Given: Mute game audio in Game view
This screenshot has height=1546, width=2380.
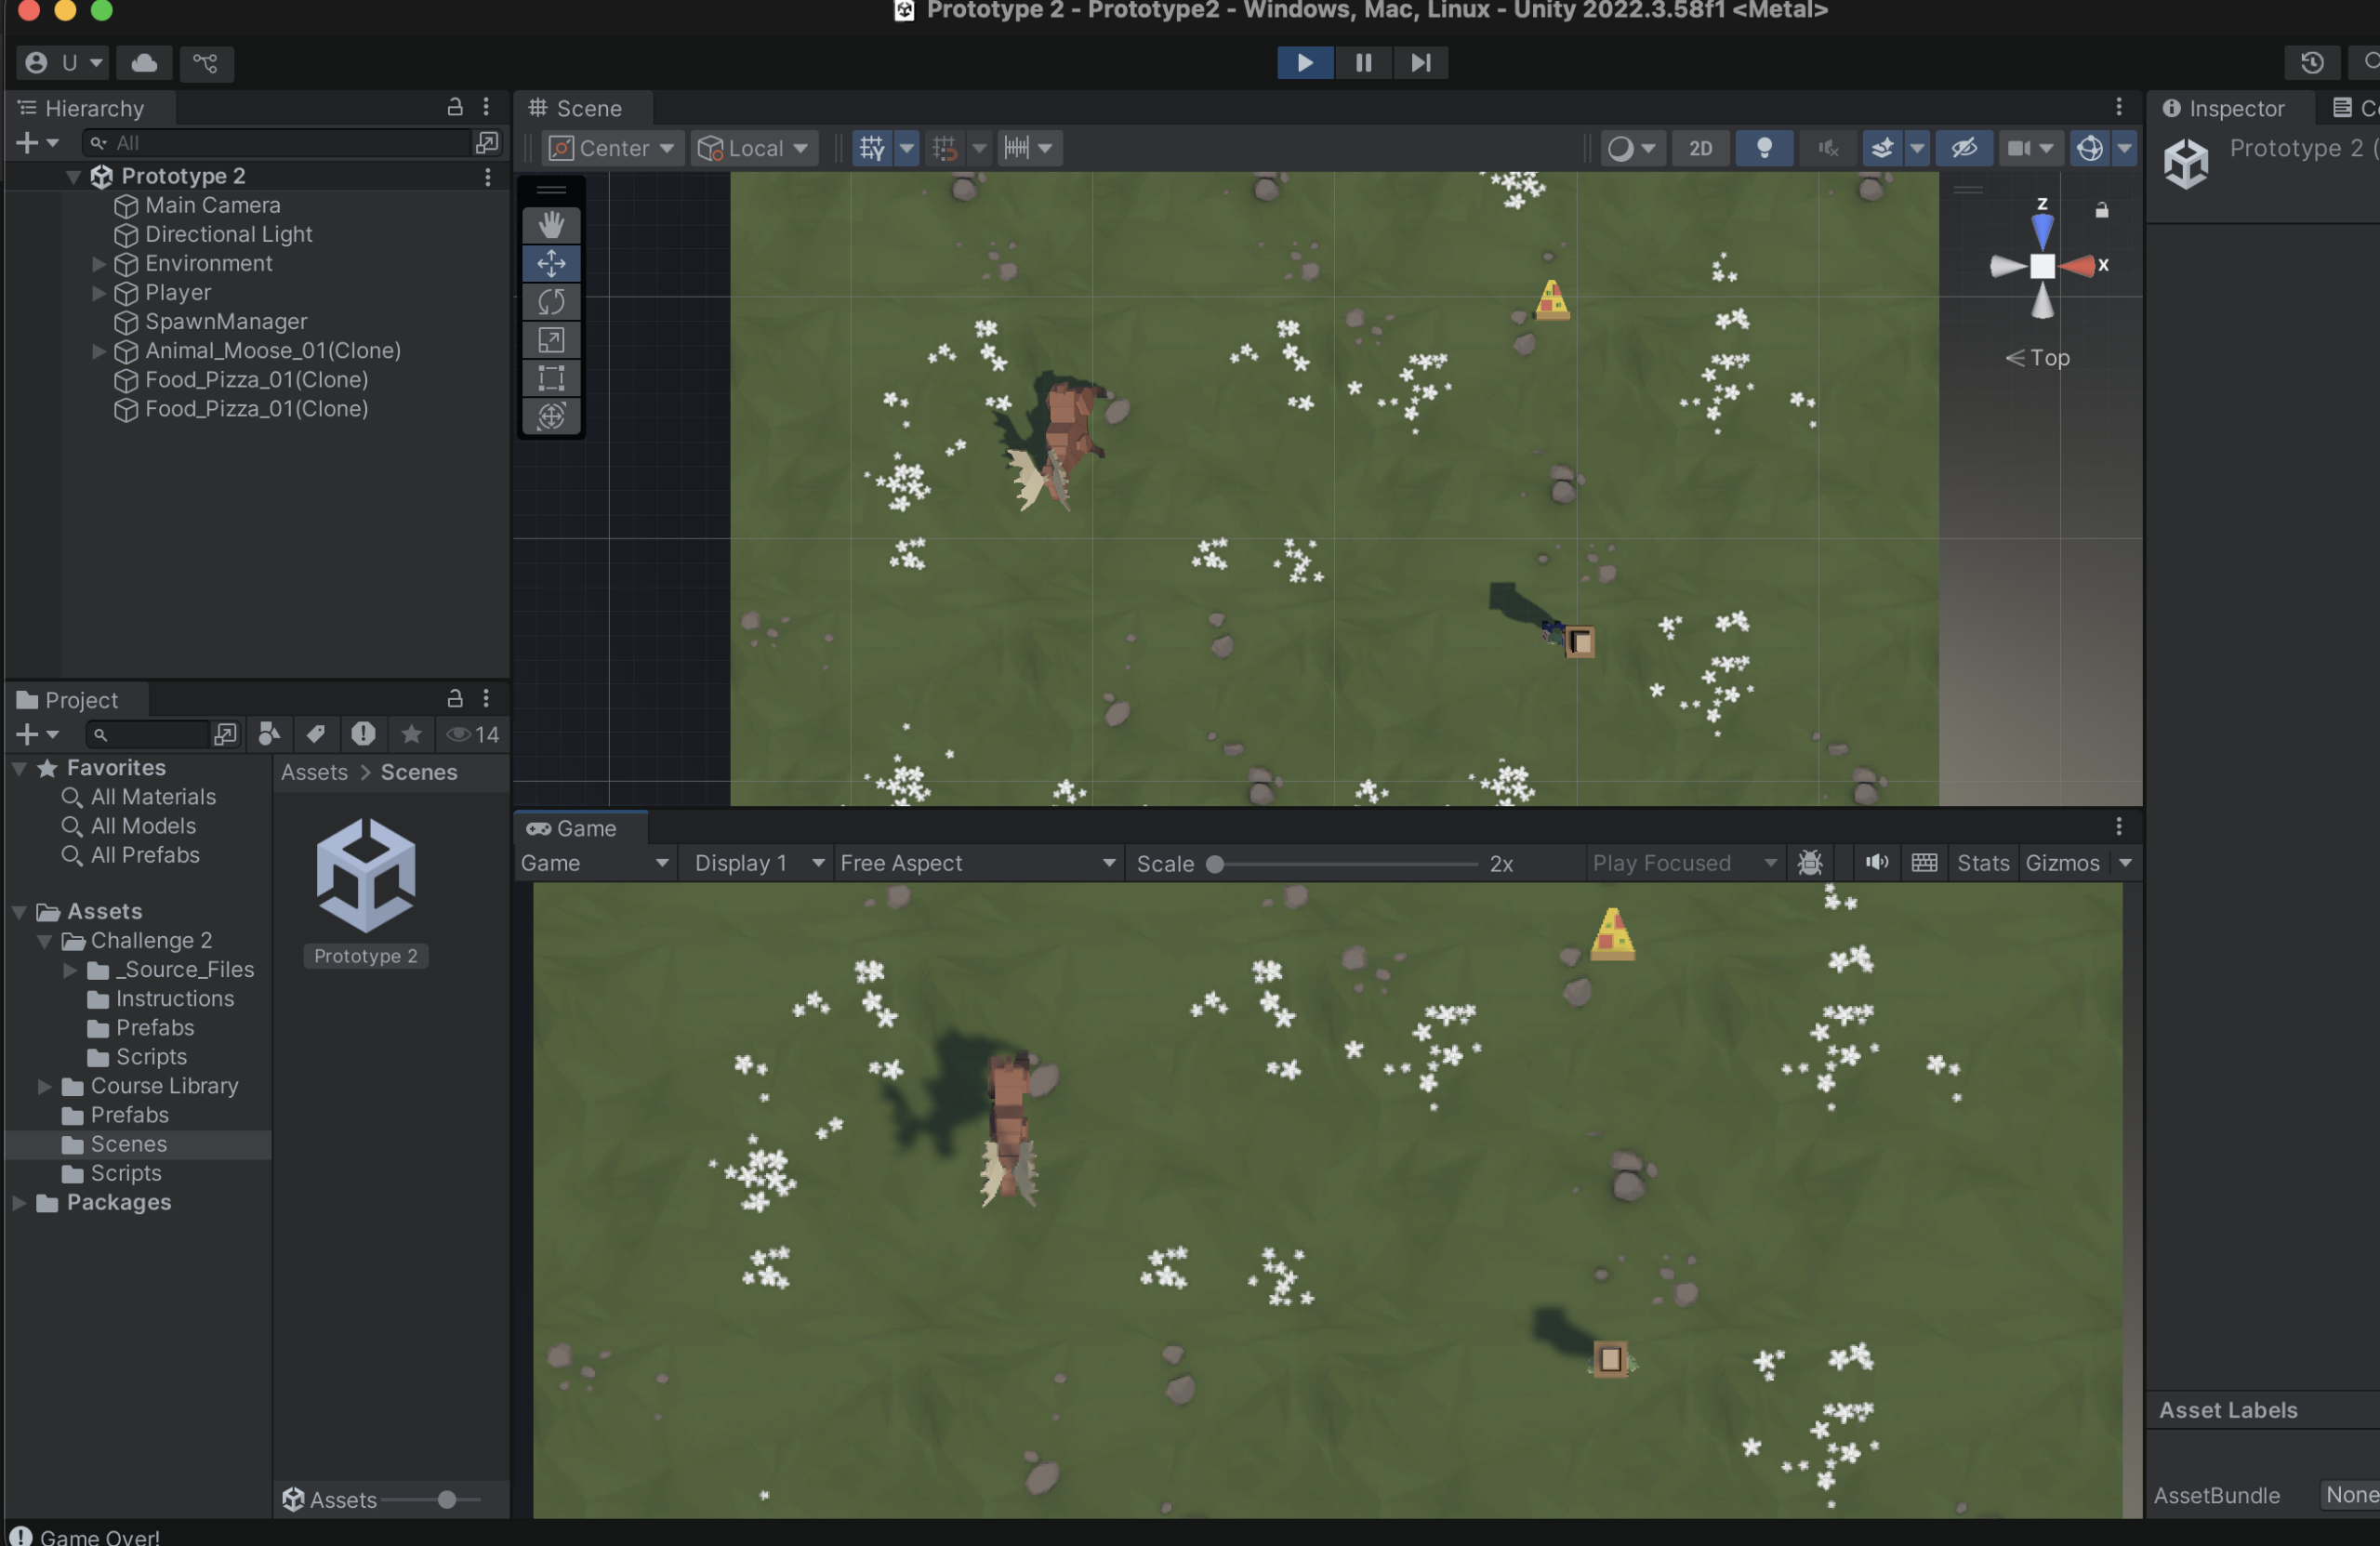Looking at the screenshot, I should [1876, 863].
